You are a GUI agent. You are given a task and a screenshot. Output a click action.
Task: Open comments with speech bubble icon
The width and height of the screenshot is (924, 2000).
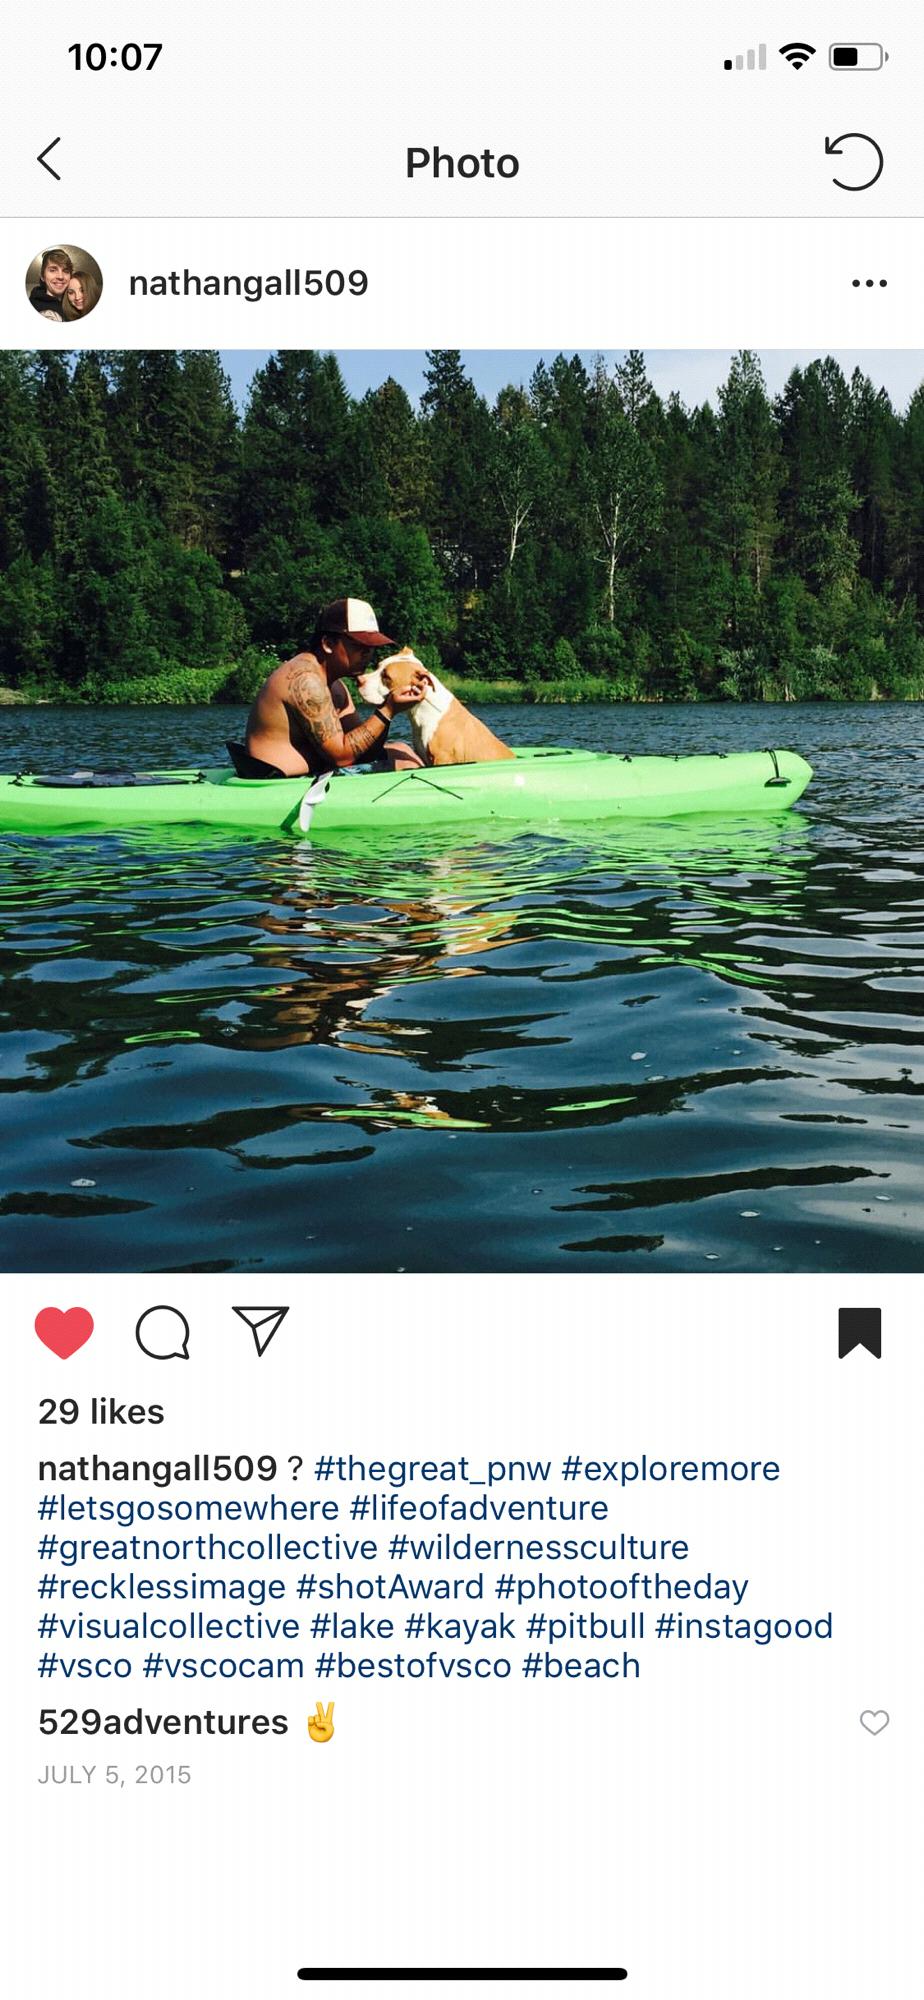(162, 1333)
